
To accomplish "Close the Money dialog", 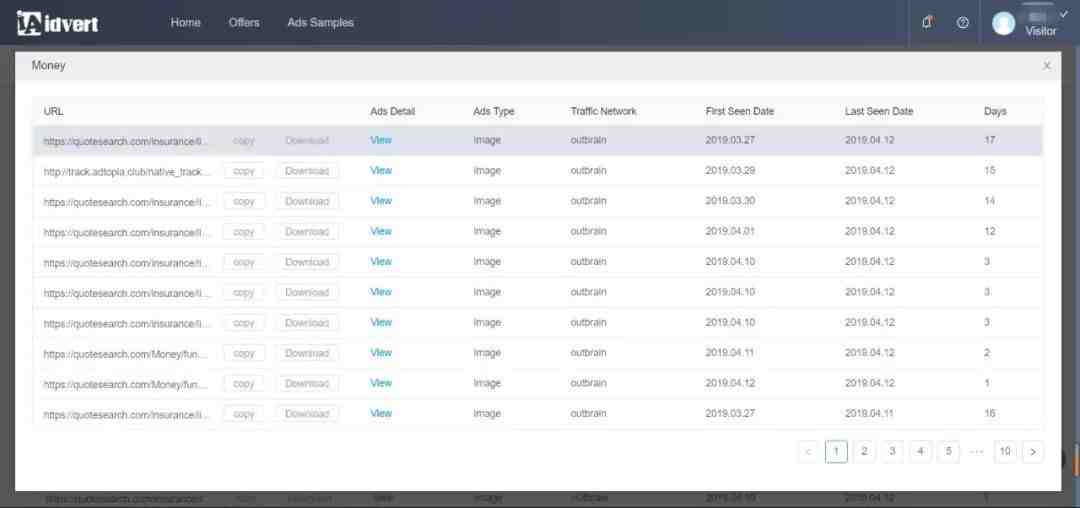I will 1047,66.
